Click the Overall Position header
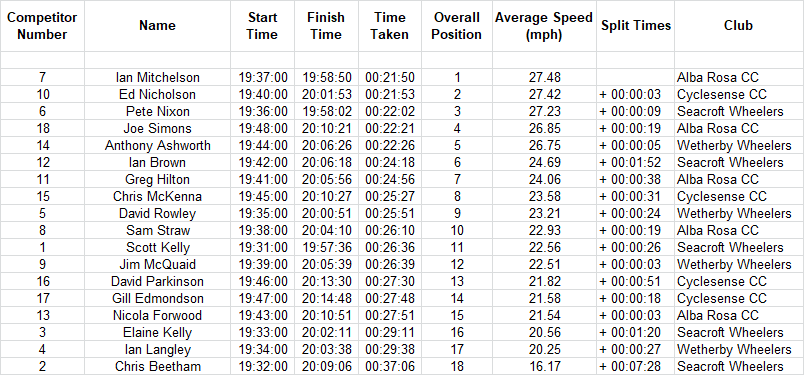 pyautogui.click(x=457, y=26)
